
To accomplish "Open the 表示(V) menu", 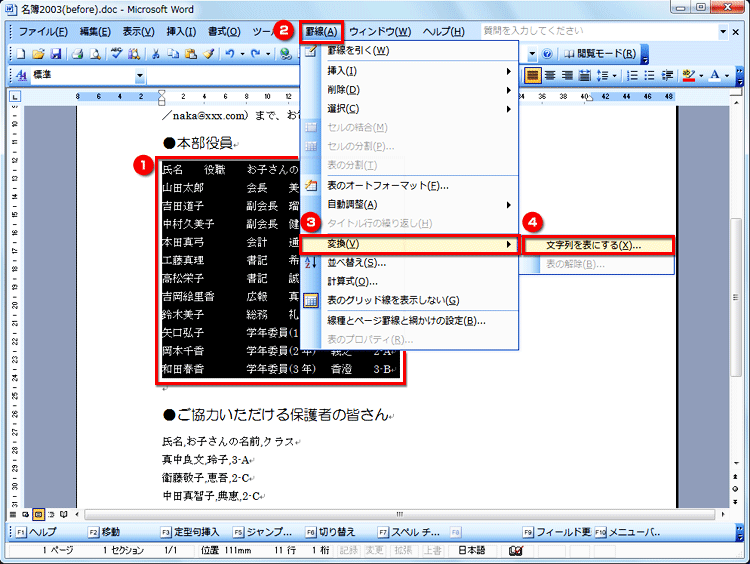I will [138, 32].
